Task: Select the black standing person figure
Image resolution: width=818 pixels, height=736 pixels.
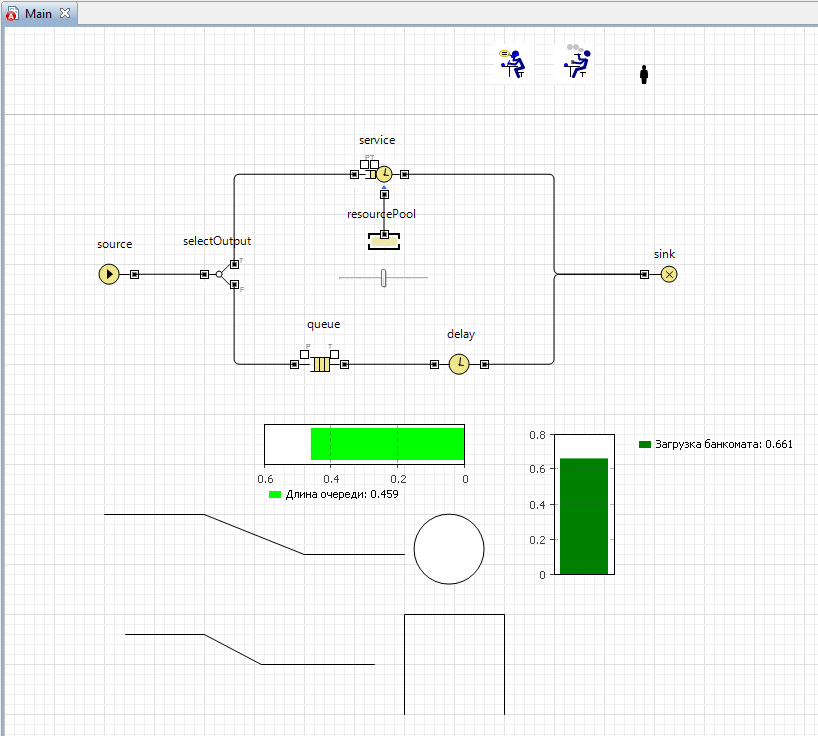Action: [x=644, y=74]
